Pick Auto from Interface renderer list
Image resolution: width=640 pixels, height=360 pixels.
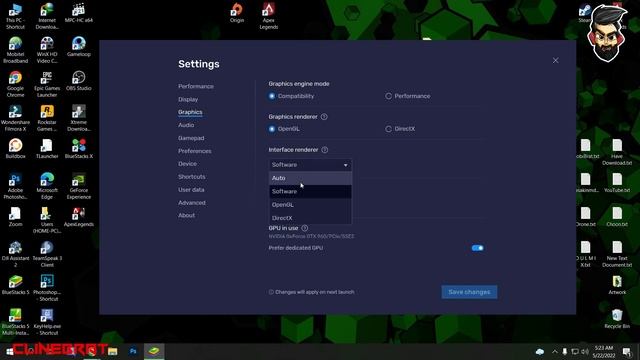click(310, 178)
